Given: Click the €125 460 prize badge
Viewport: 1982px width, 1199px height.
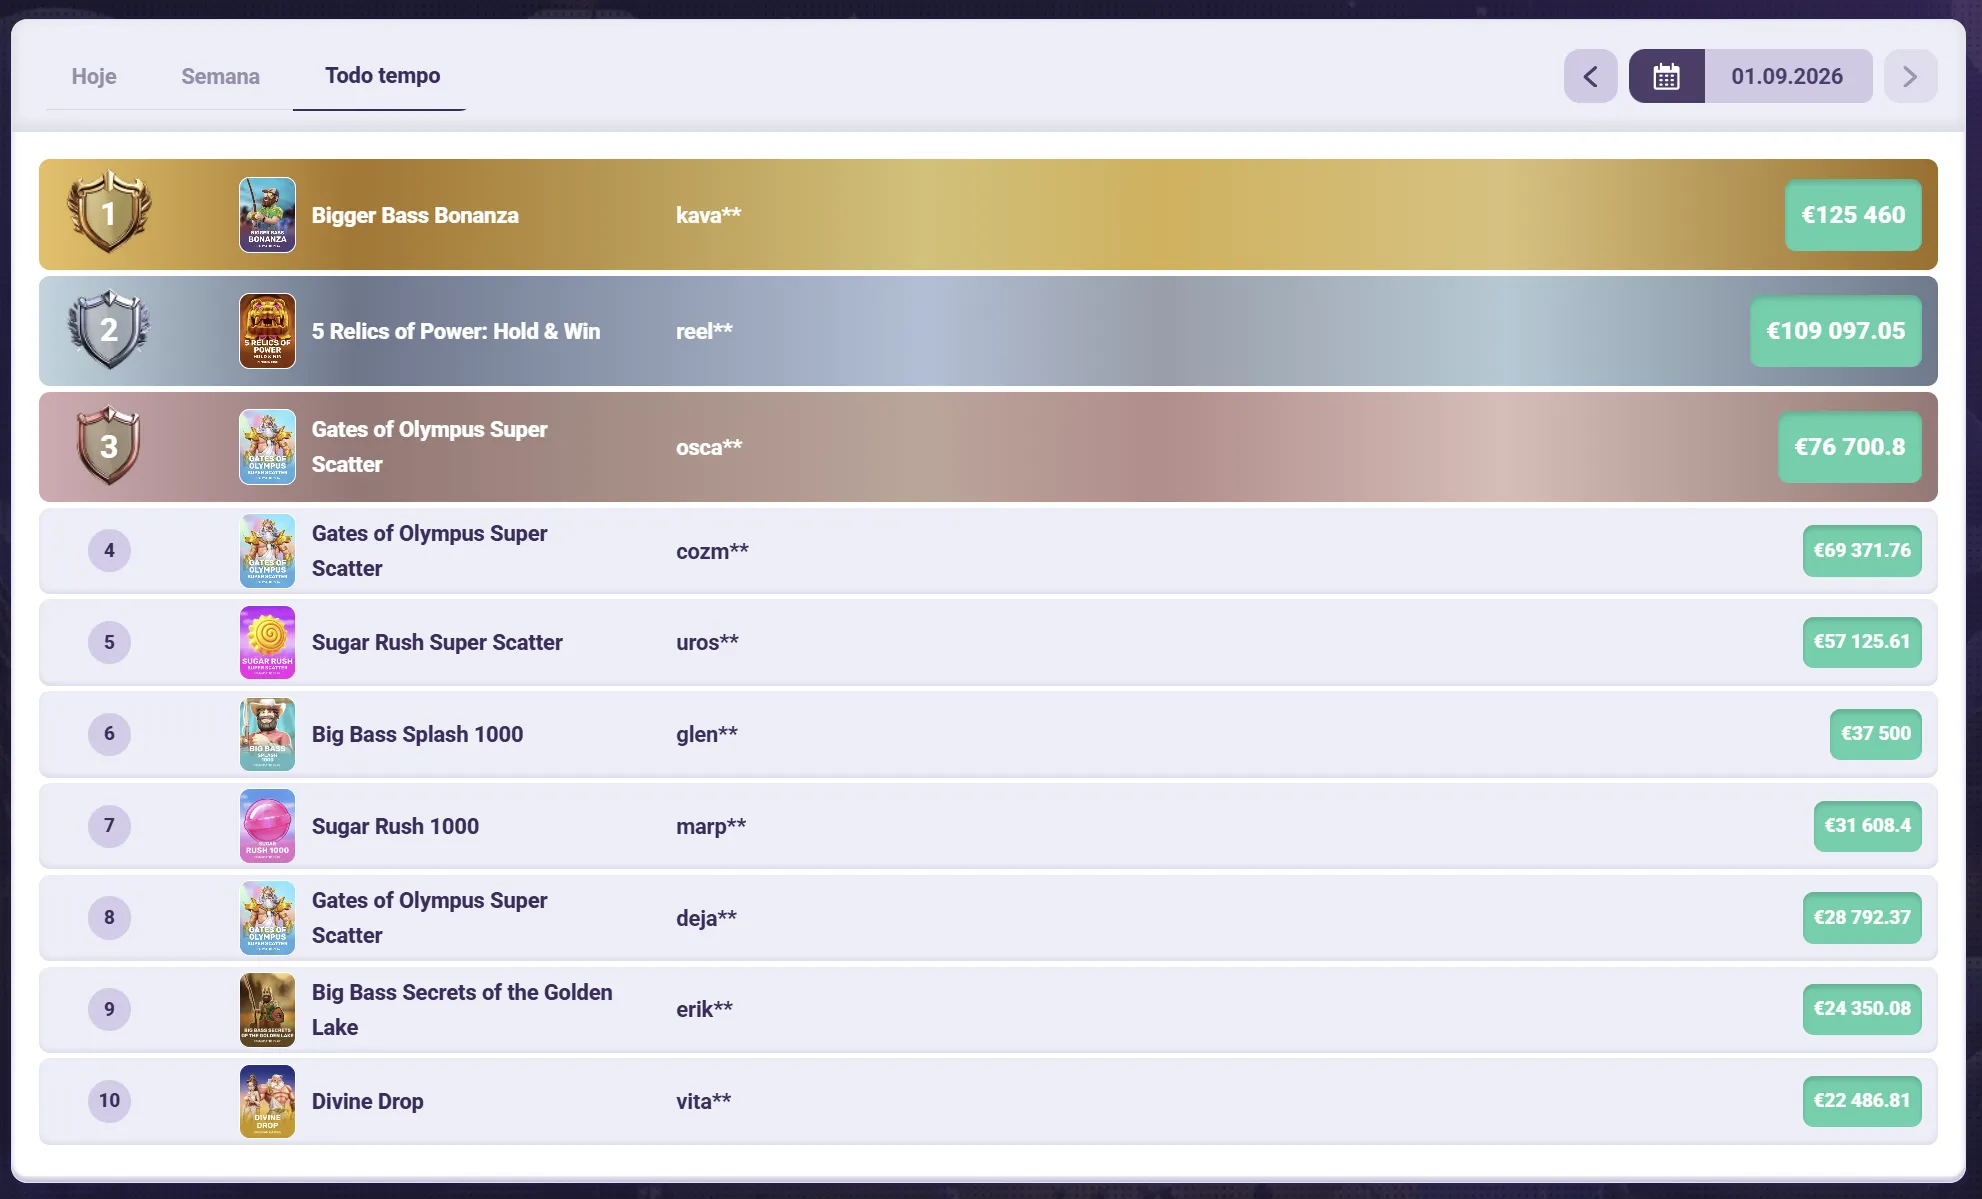Looking at the screenshot, I should point(1853,215).
